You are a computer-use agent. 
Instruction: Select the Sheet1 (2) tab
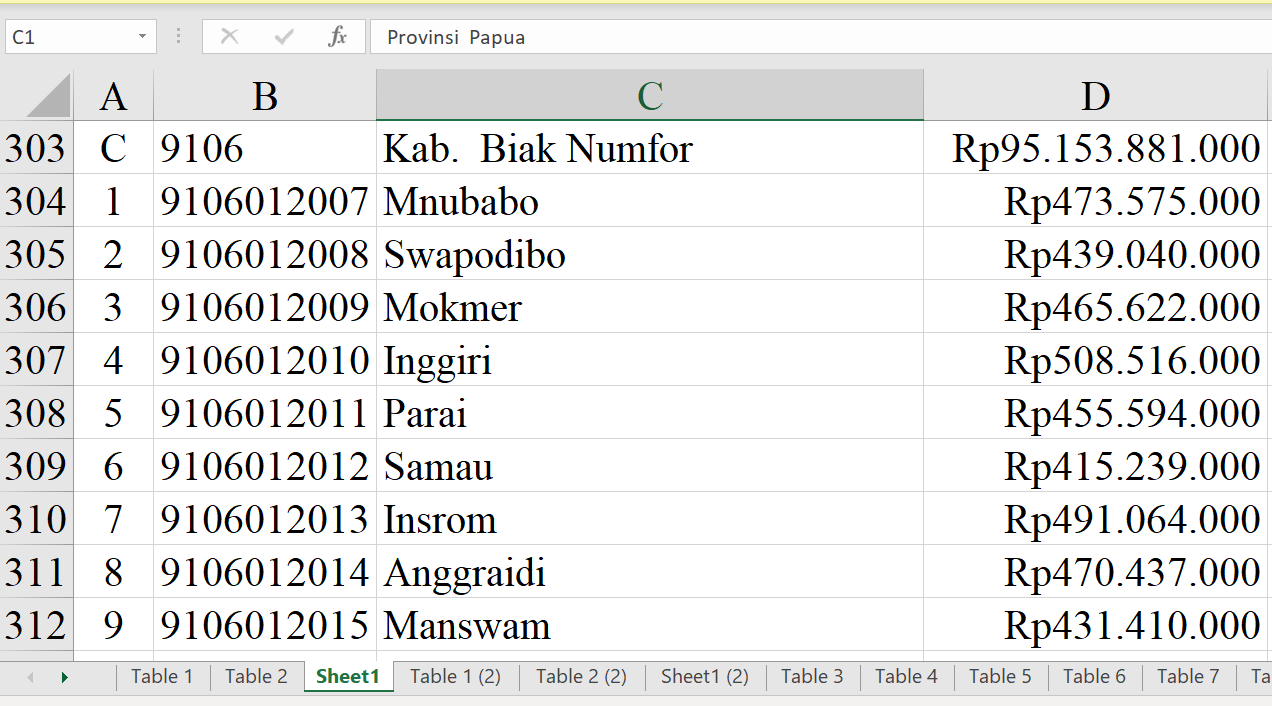point(704,677)
